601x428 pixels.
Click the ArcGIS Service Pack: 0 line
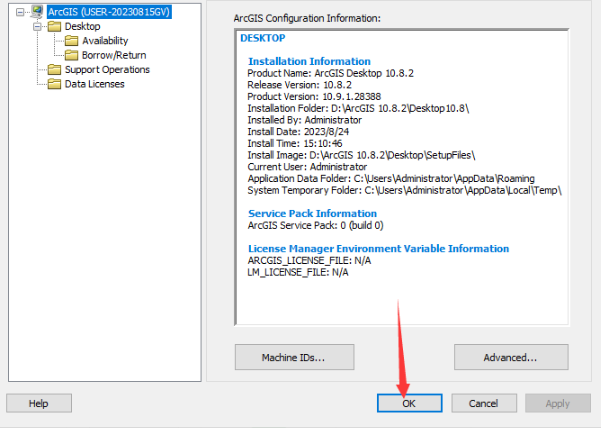pos(315,225)
